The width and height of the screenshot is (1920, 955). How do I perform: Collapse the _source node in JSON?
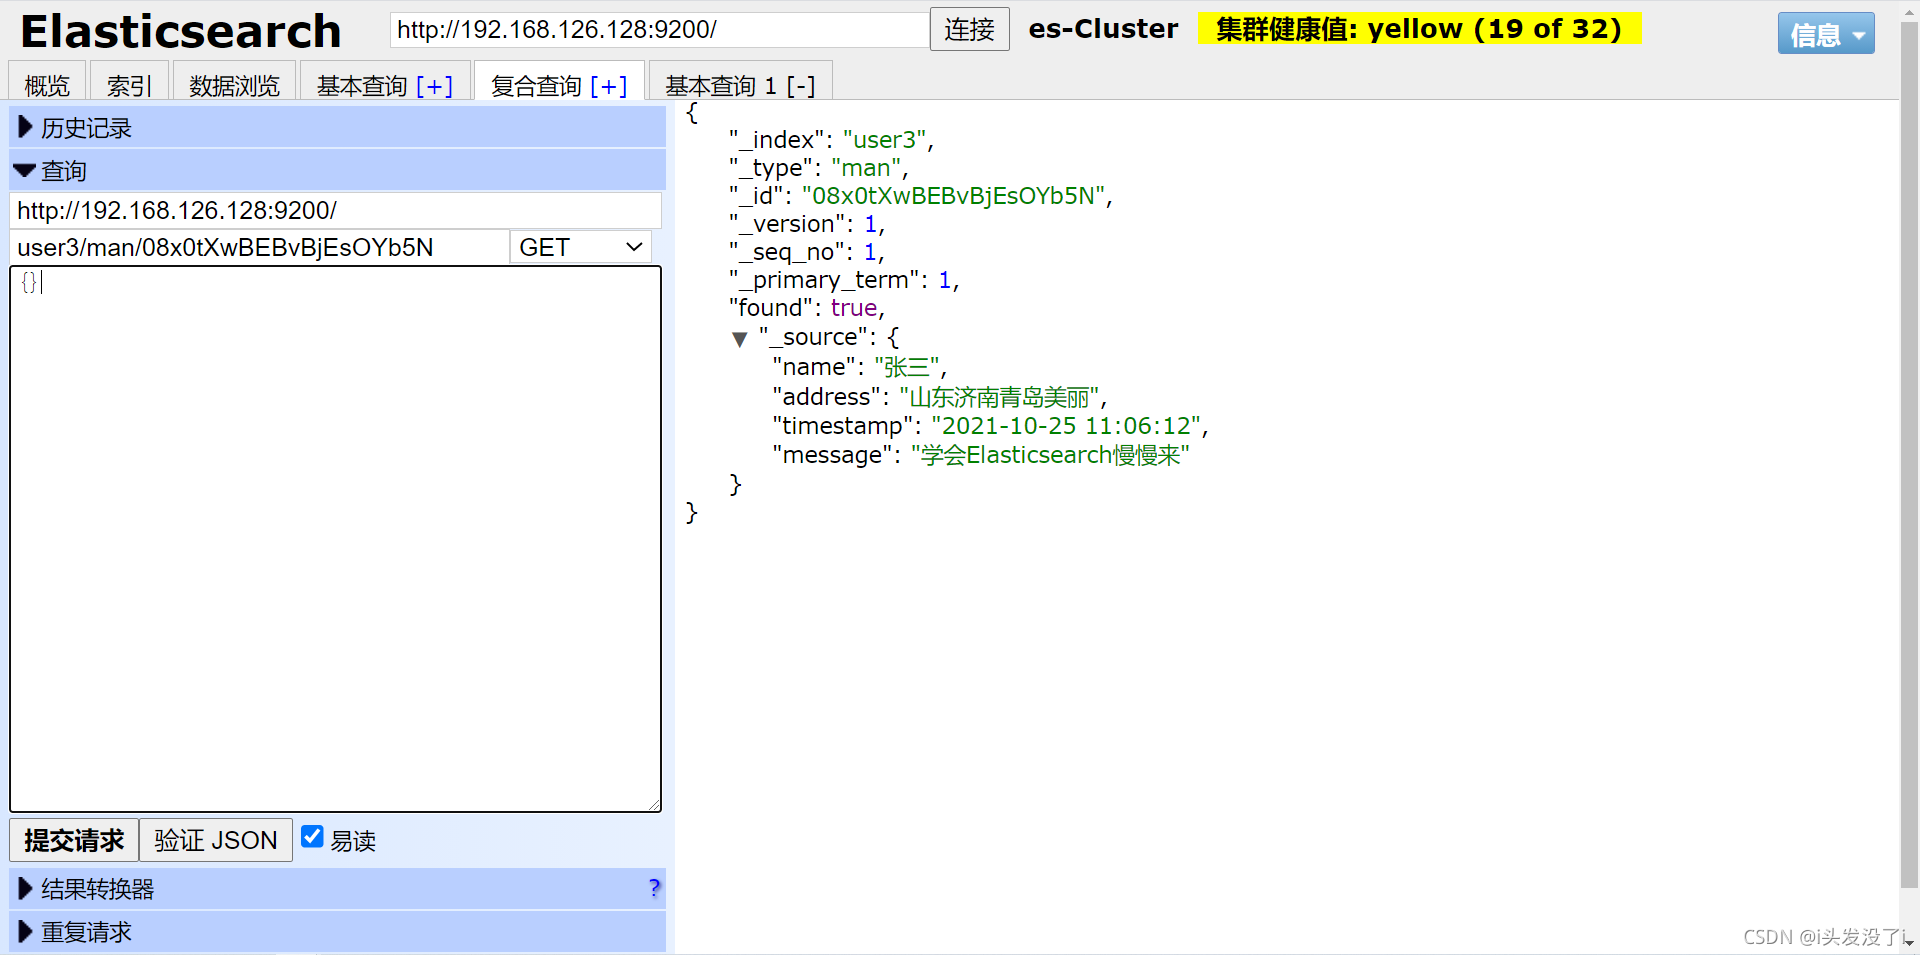pyautogui.click(x=740, y=339)
